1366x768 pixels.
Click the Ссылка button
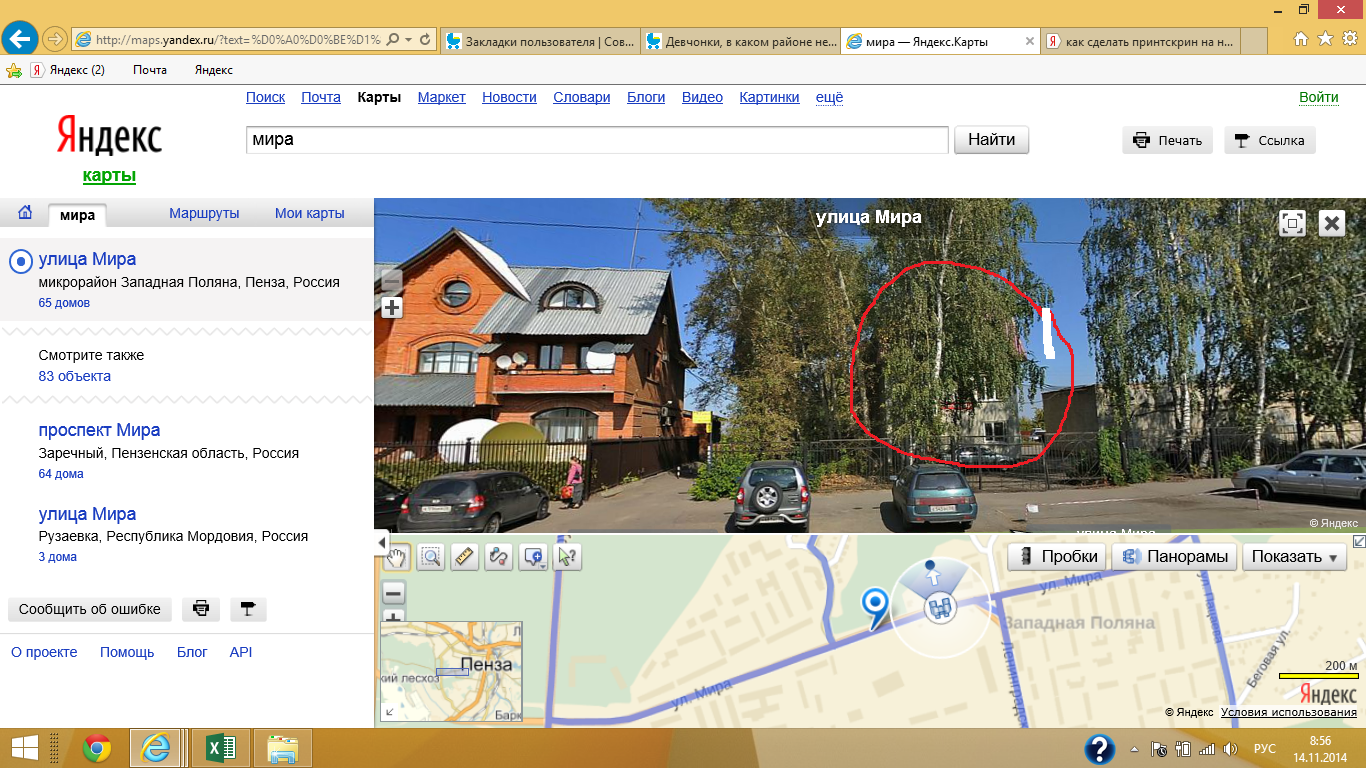[x=1270, y=140]
